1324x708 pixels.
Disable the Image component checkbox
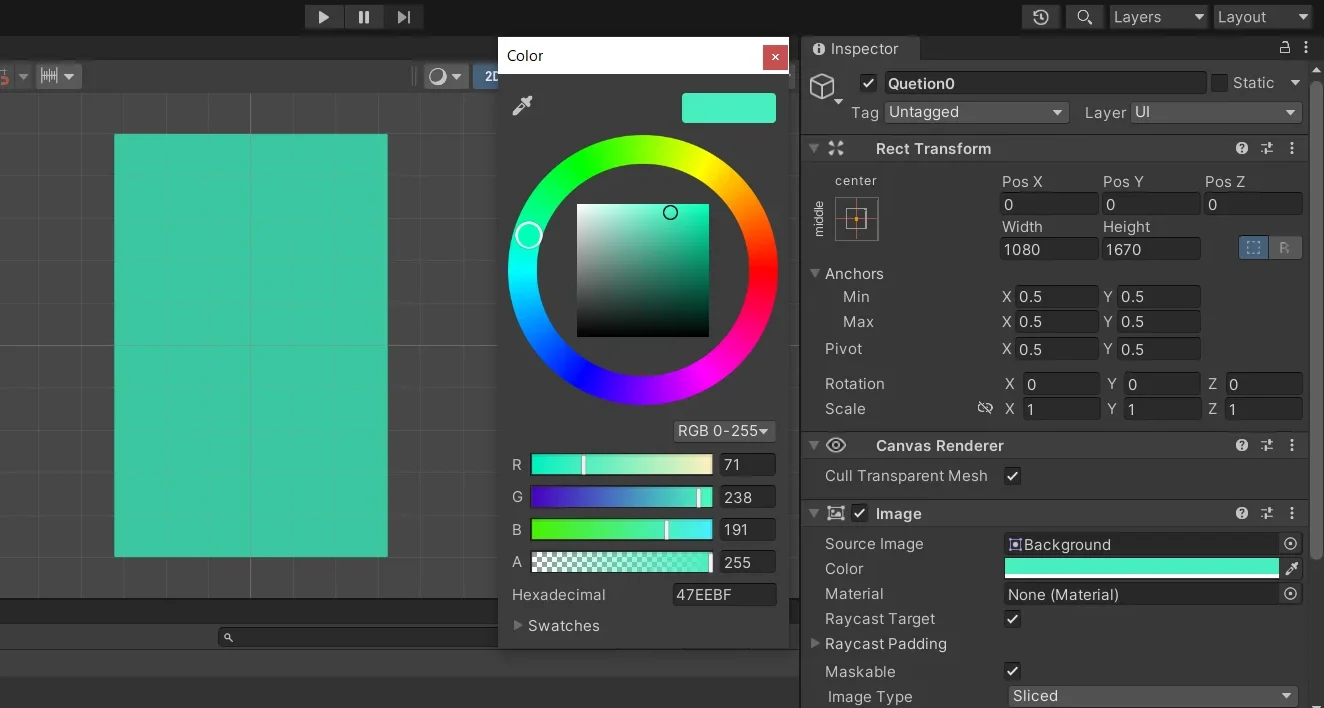click(x=860, y=513)
